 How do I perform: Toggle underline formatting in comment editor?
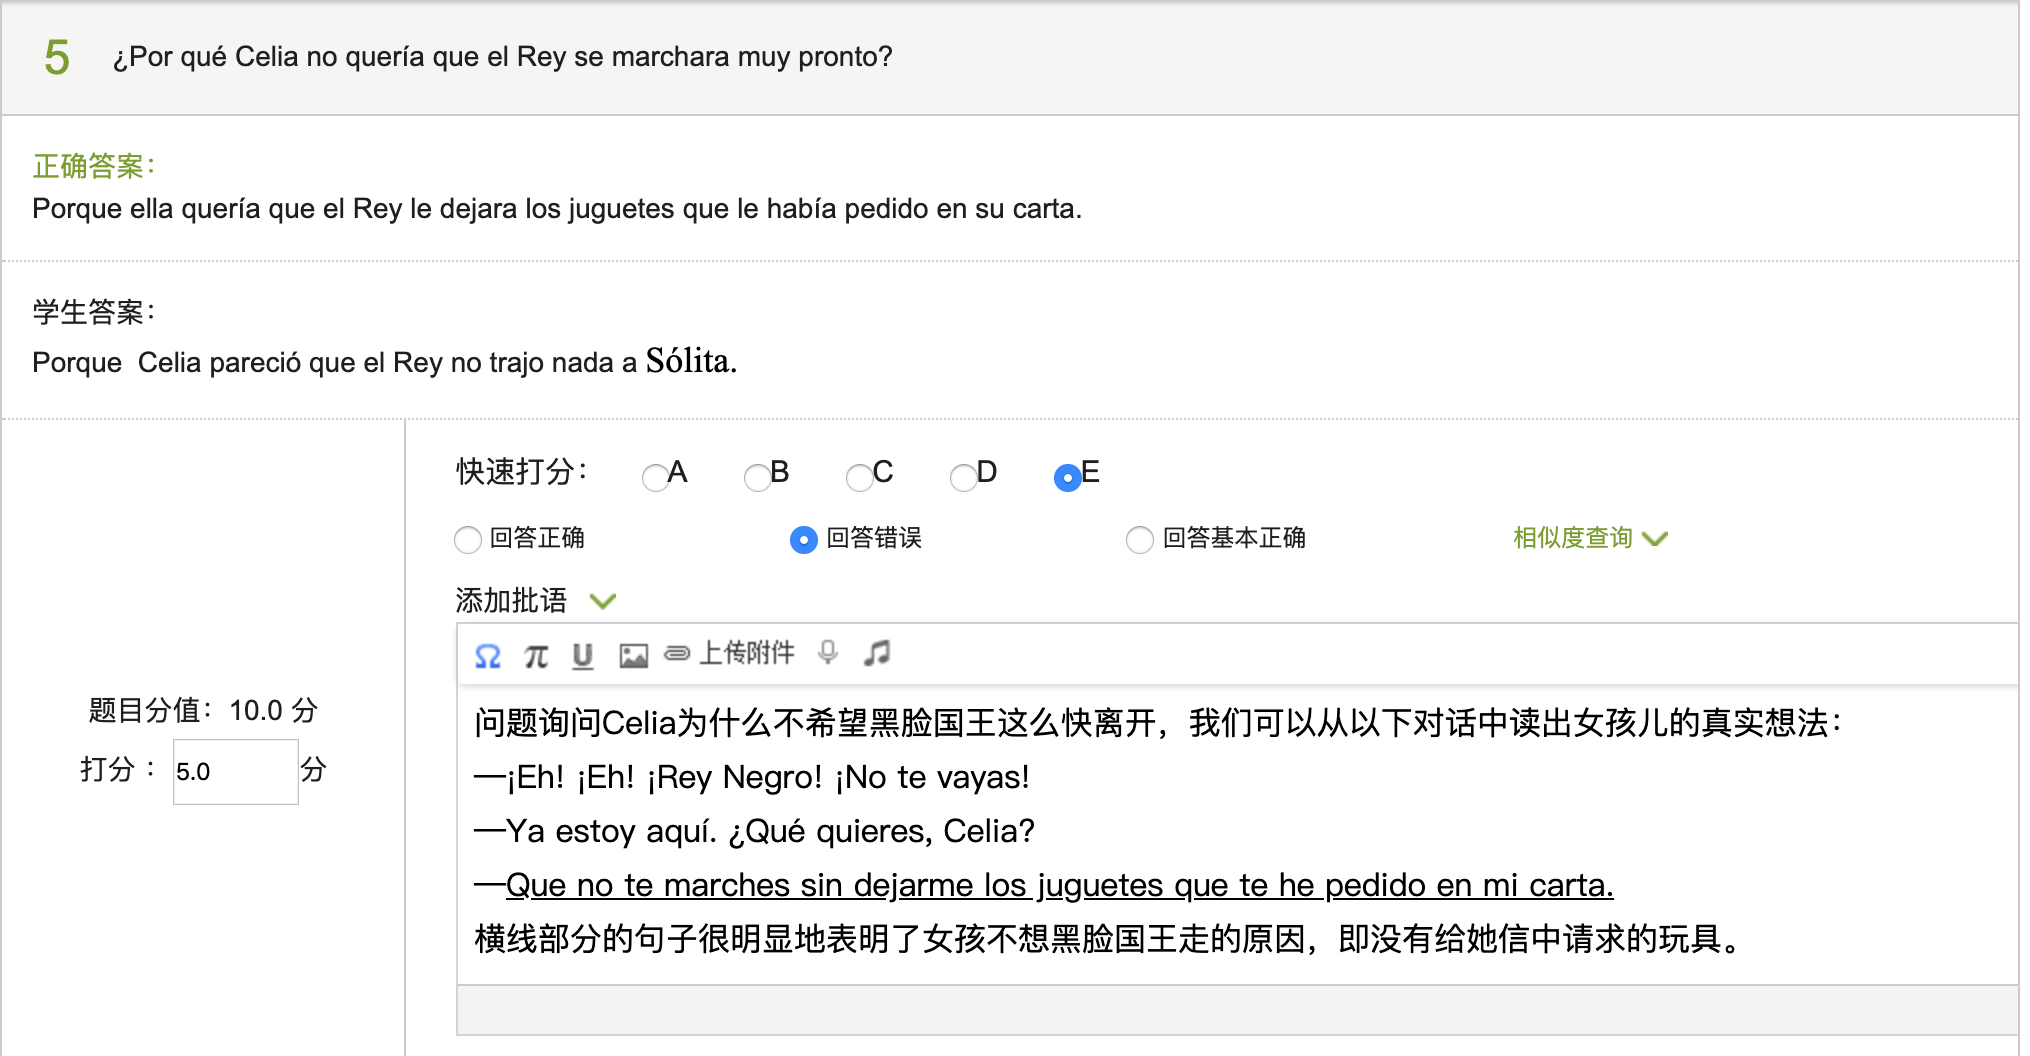click(x=582, y=656)
